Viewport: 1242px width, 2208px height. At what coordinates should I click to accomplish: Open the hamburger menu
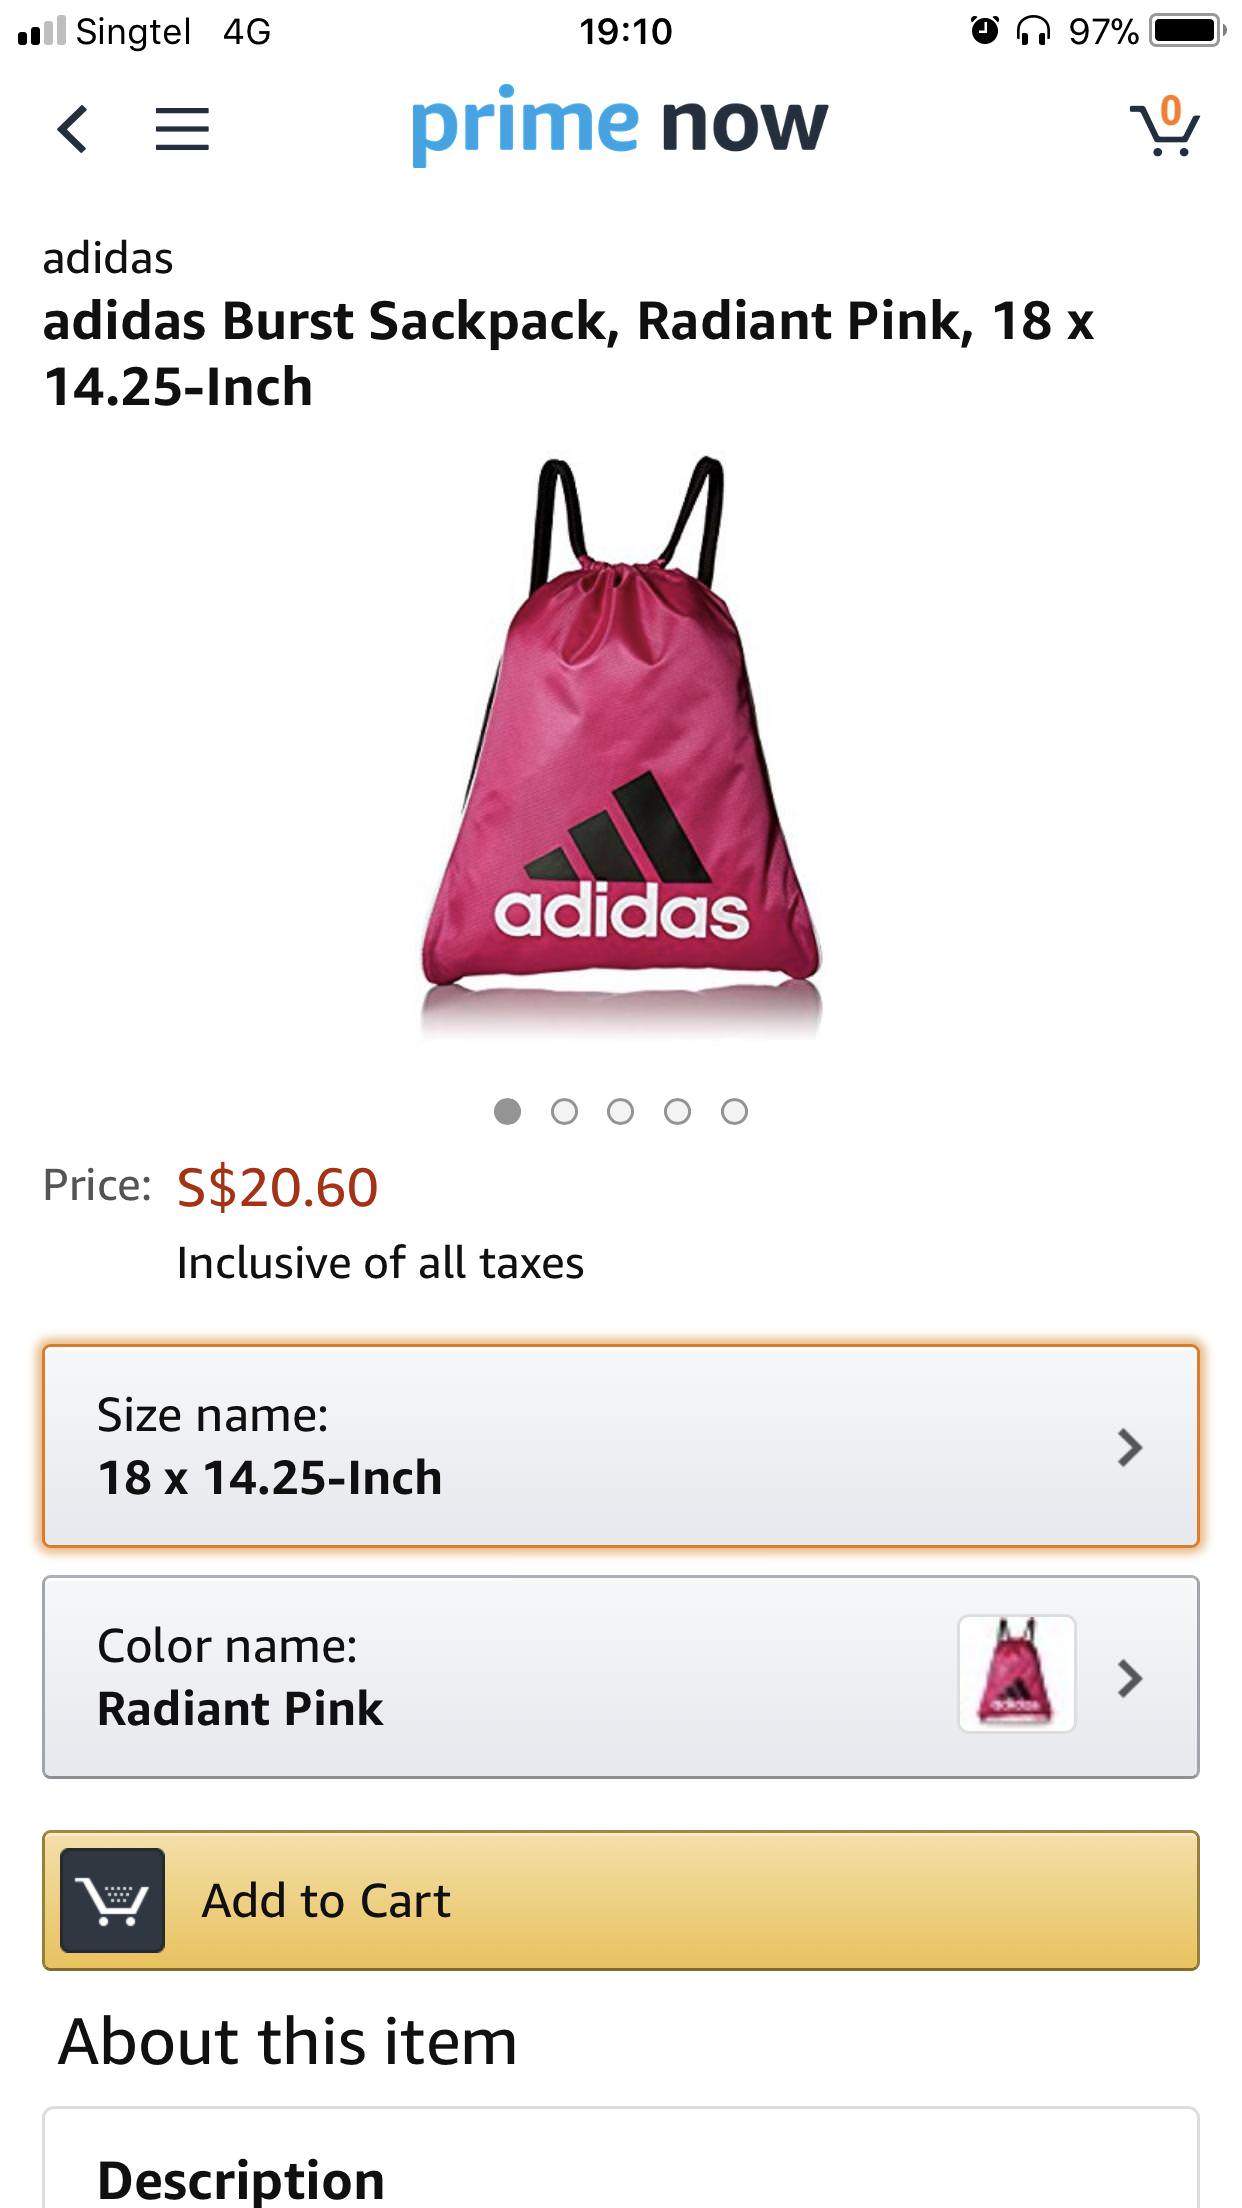[182, 129]
